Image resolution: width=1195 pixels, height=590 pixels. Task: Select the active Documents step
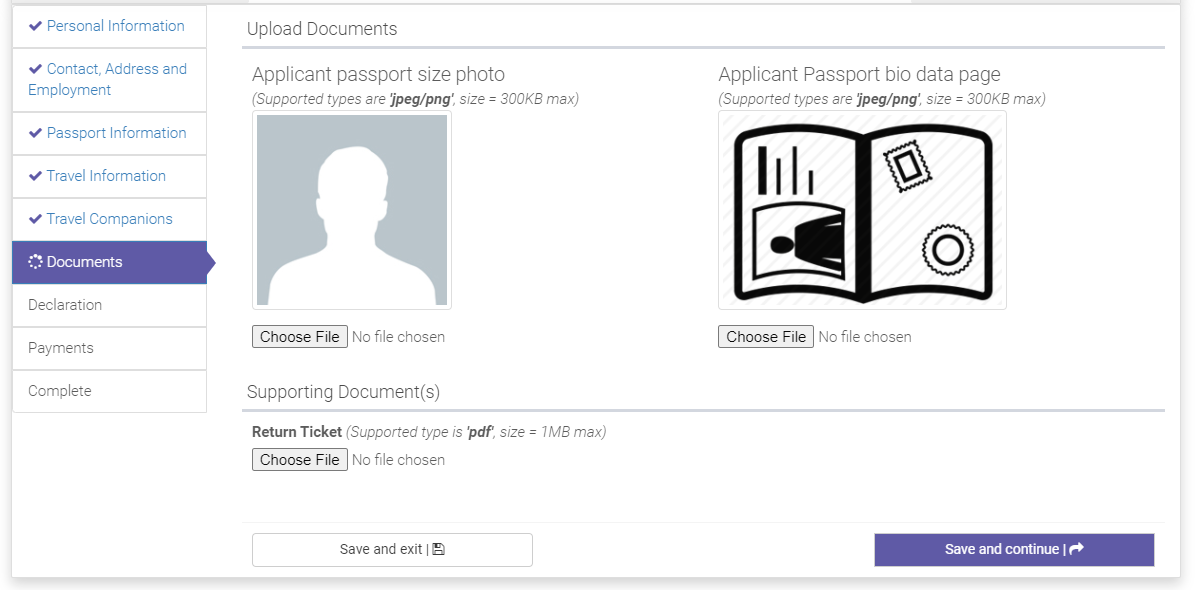coord(109,262)
